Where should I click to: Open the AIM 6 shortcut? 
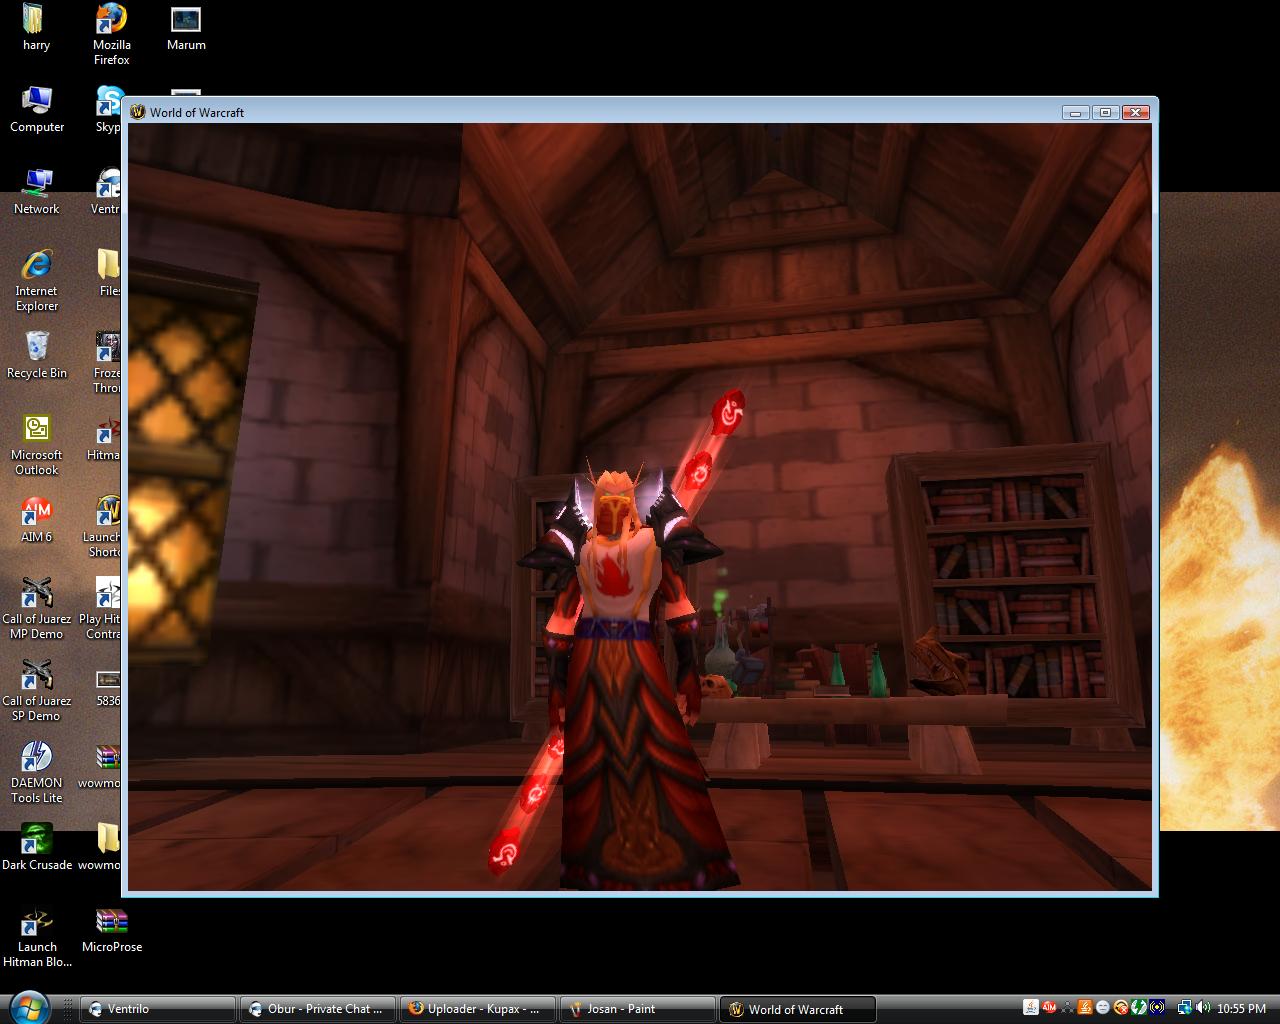pyautogui.click(x=37, y=519)
